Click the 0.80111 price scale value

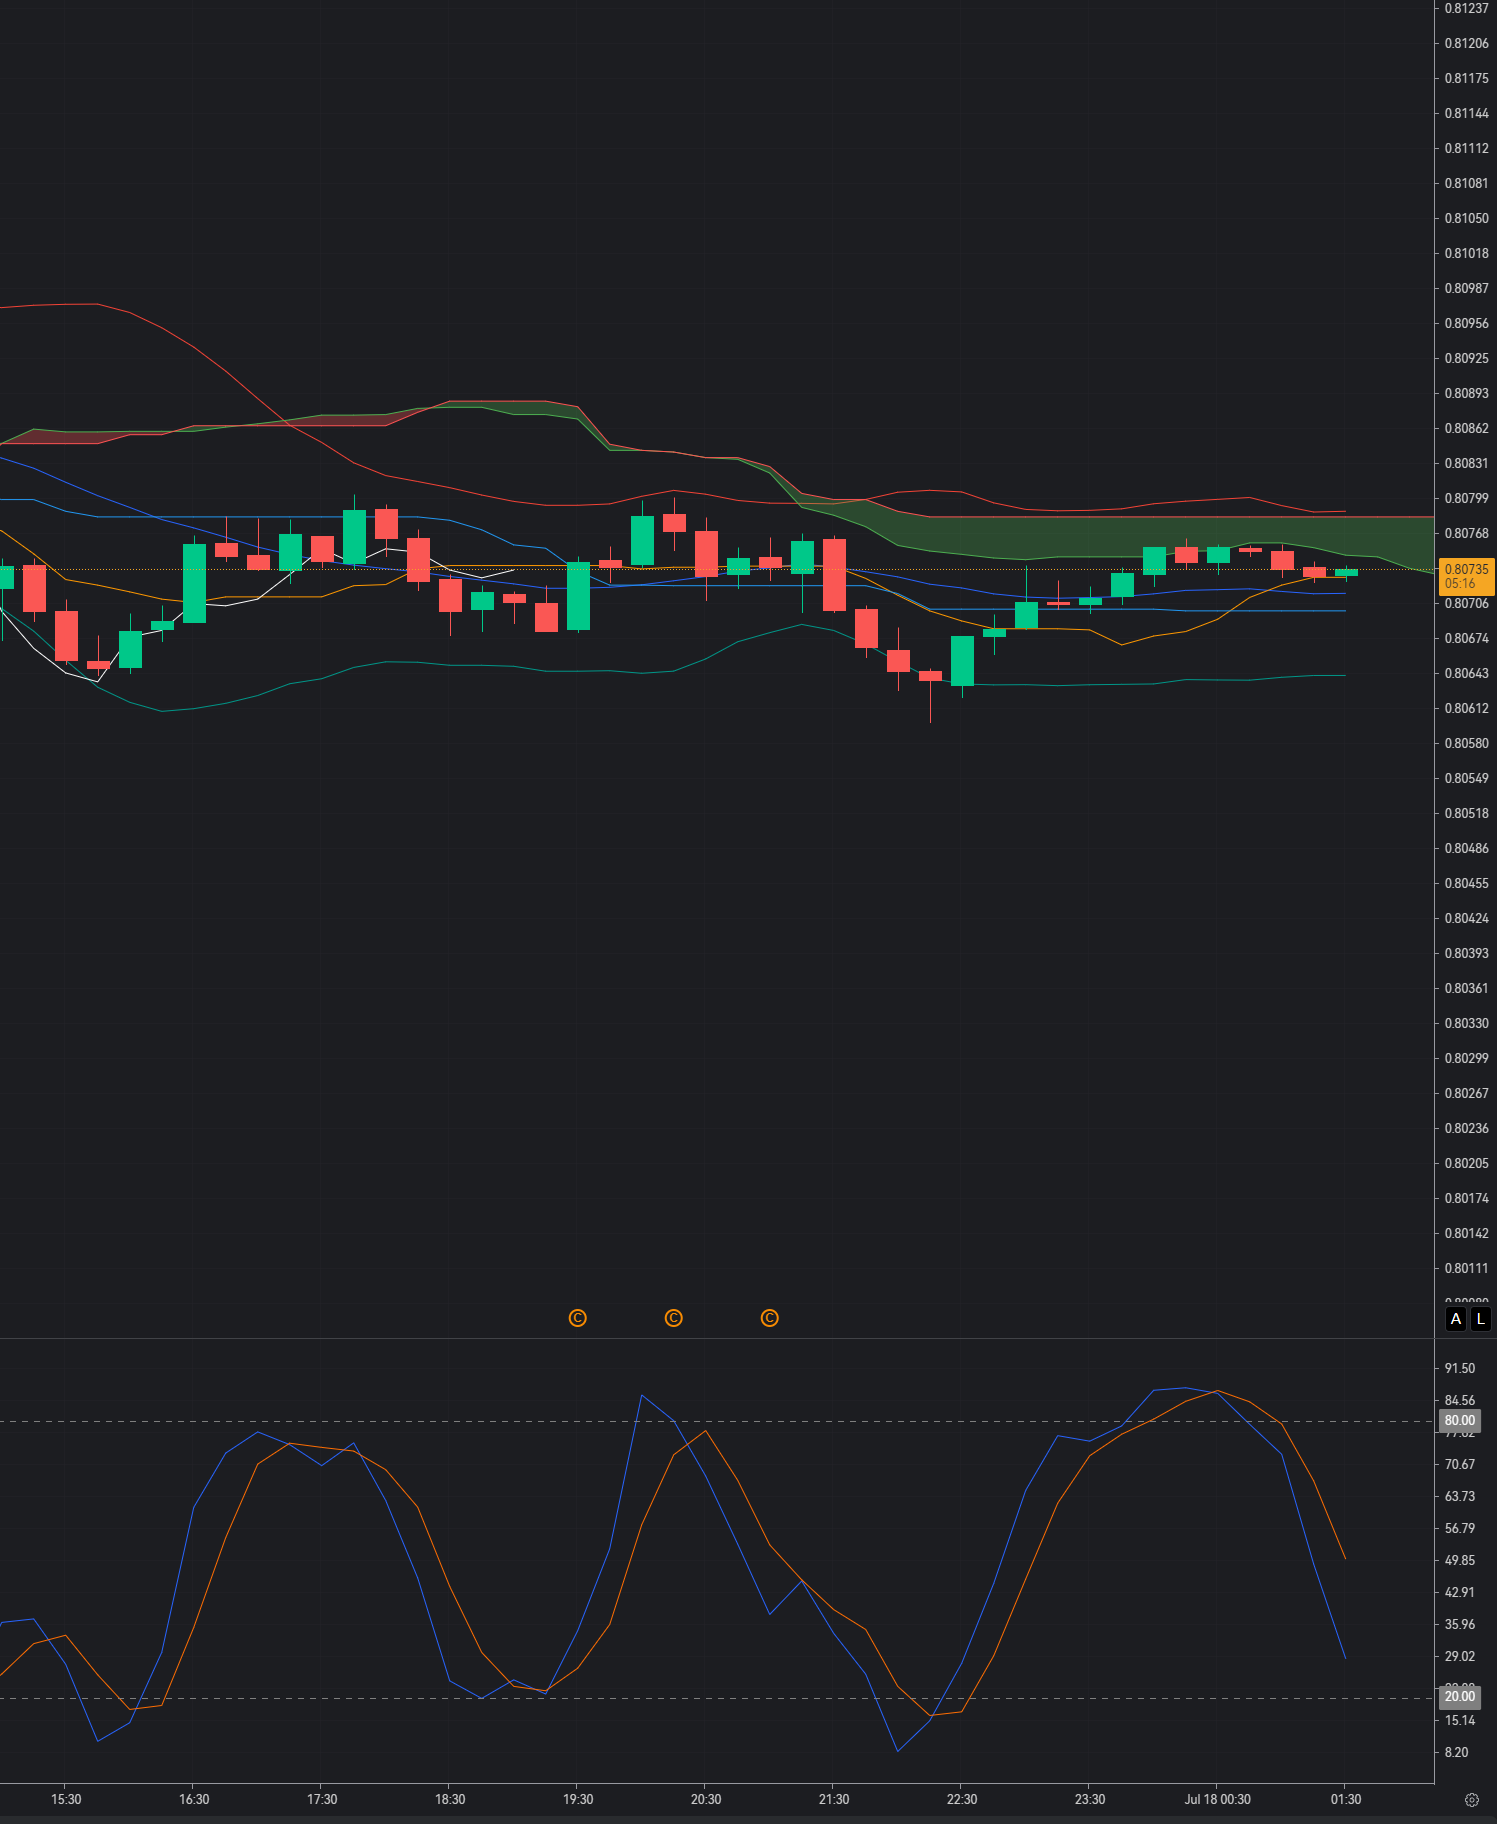tap(1466, 1268)
